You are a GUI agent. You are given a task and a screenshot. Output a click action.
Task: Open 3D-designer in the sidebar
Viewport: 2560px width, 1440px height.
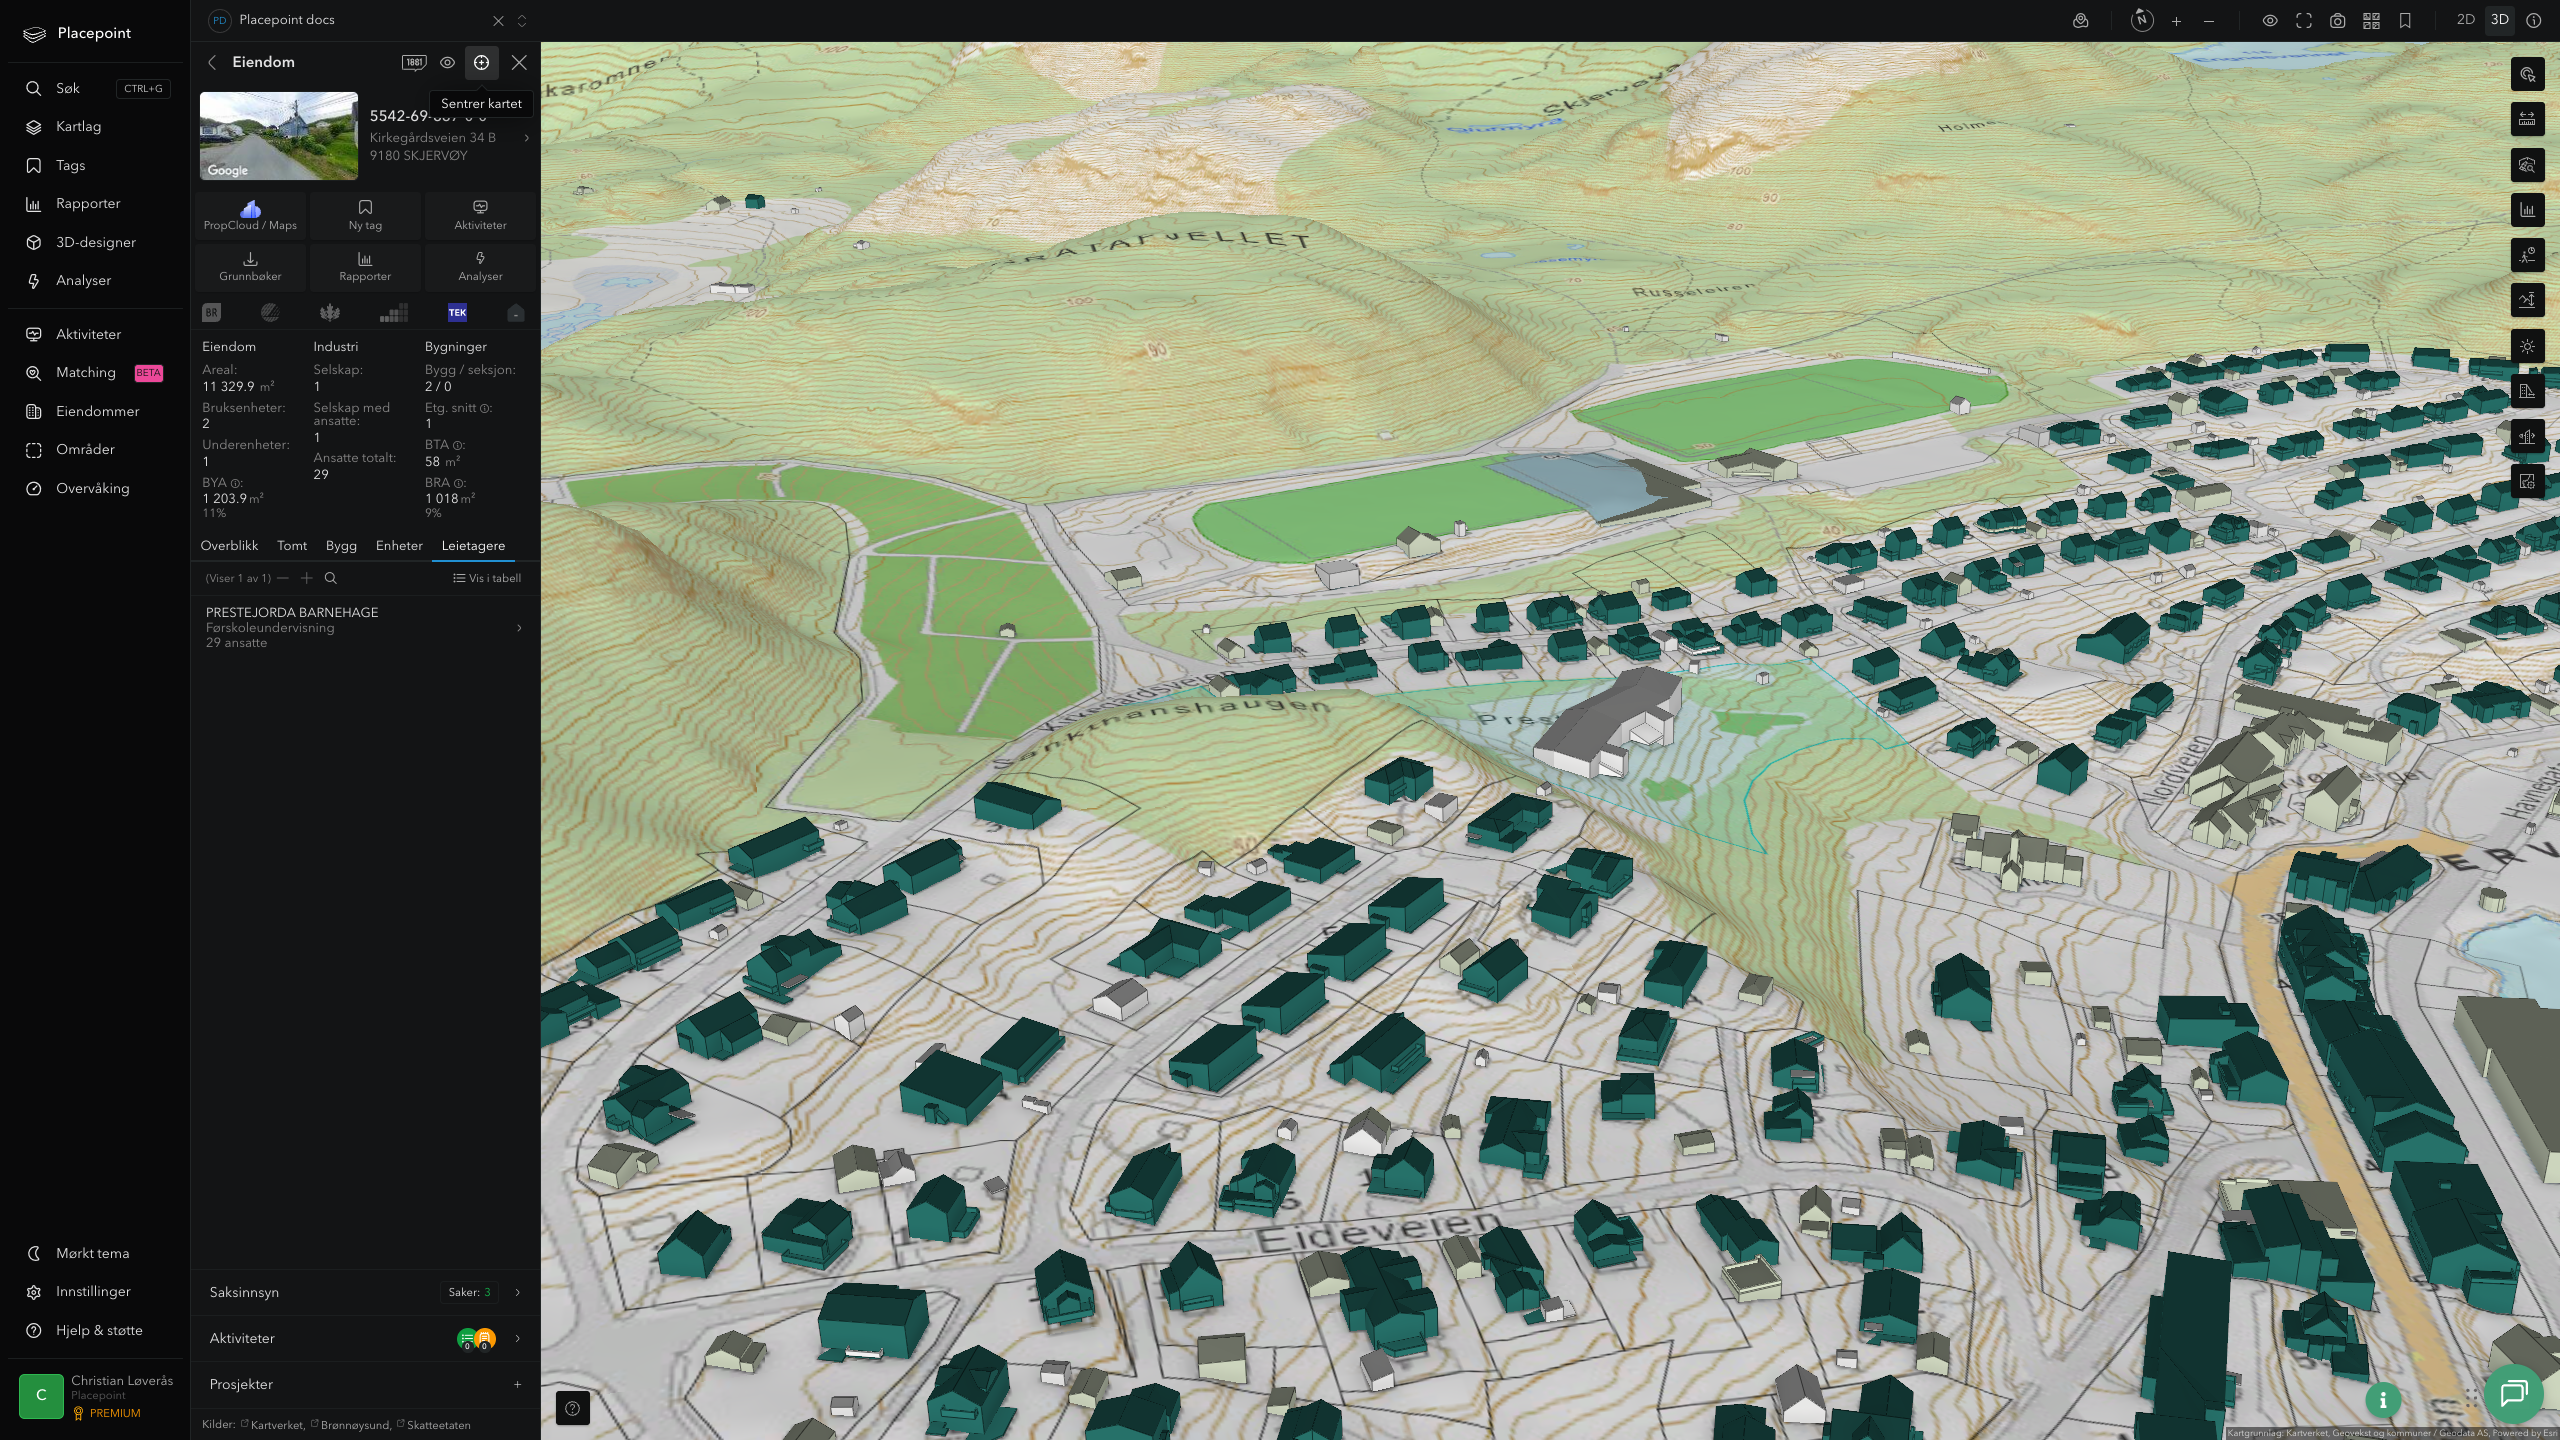[97, 242]
